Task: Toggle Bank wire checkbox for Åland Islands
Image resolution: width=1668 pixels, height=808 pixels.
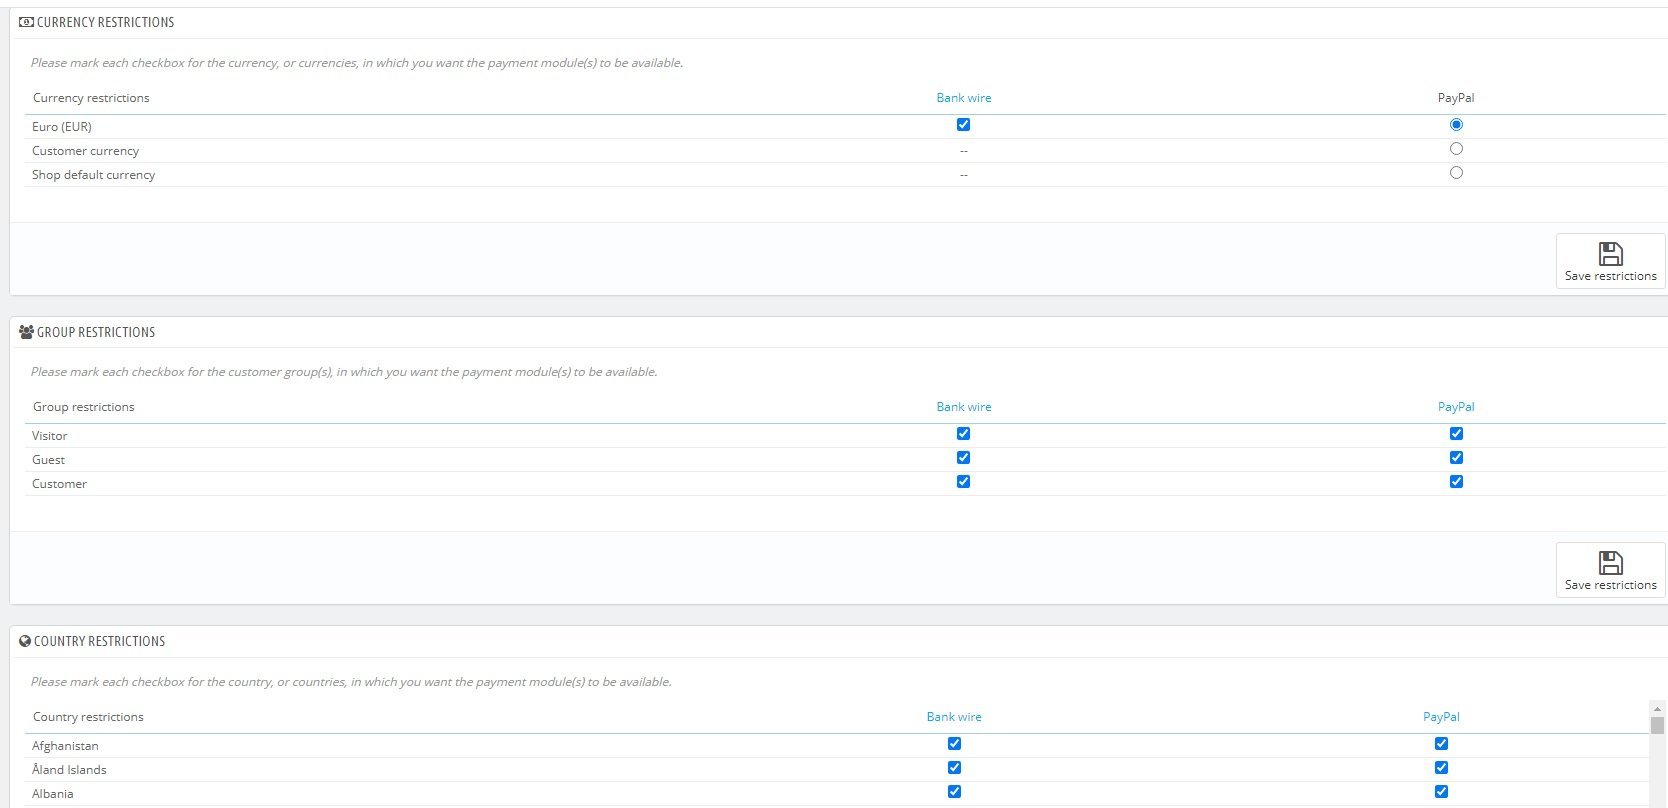Action: click(x=954, y=768)
